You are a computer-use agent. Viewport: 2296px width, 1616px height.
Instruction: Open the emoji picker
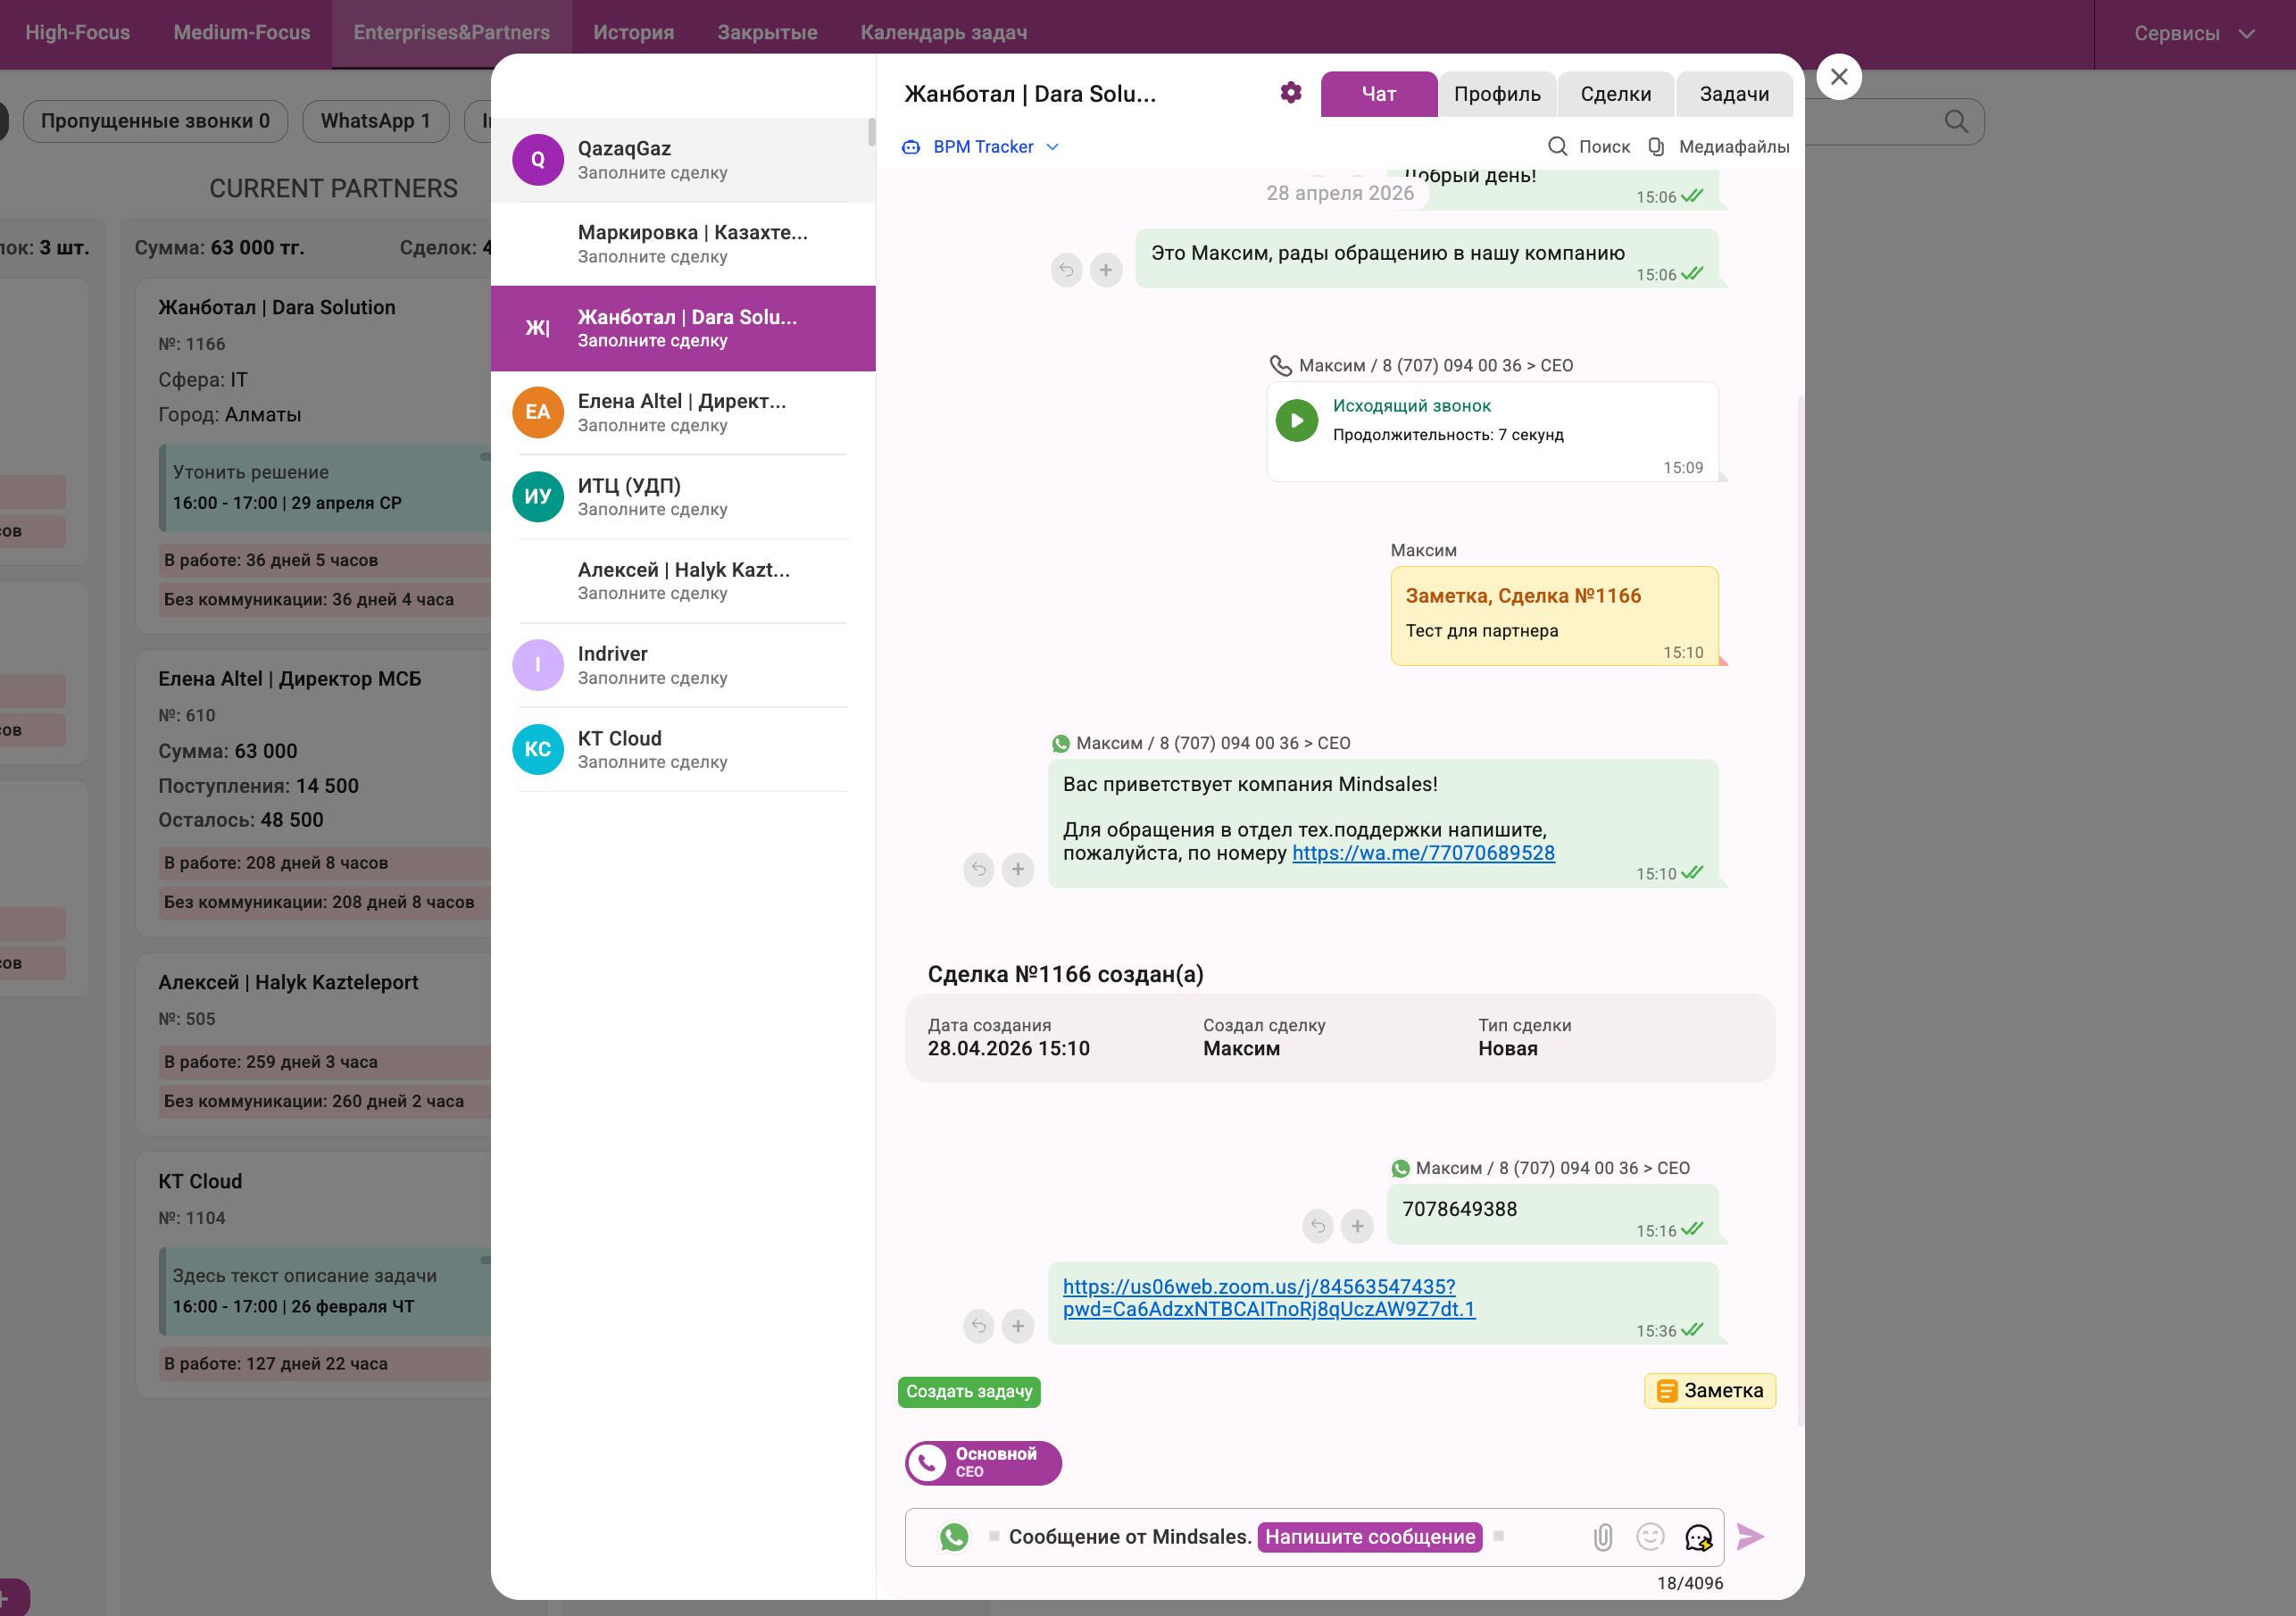click(x=1650, y=1537)
